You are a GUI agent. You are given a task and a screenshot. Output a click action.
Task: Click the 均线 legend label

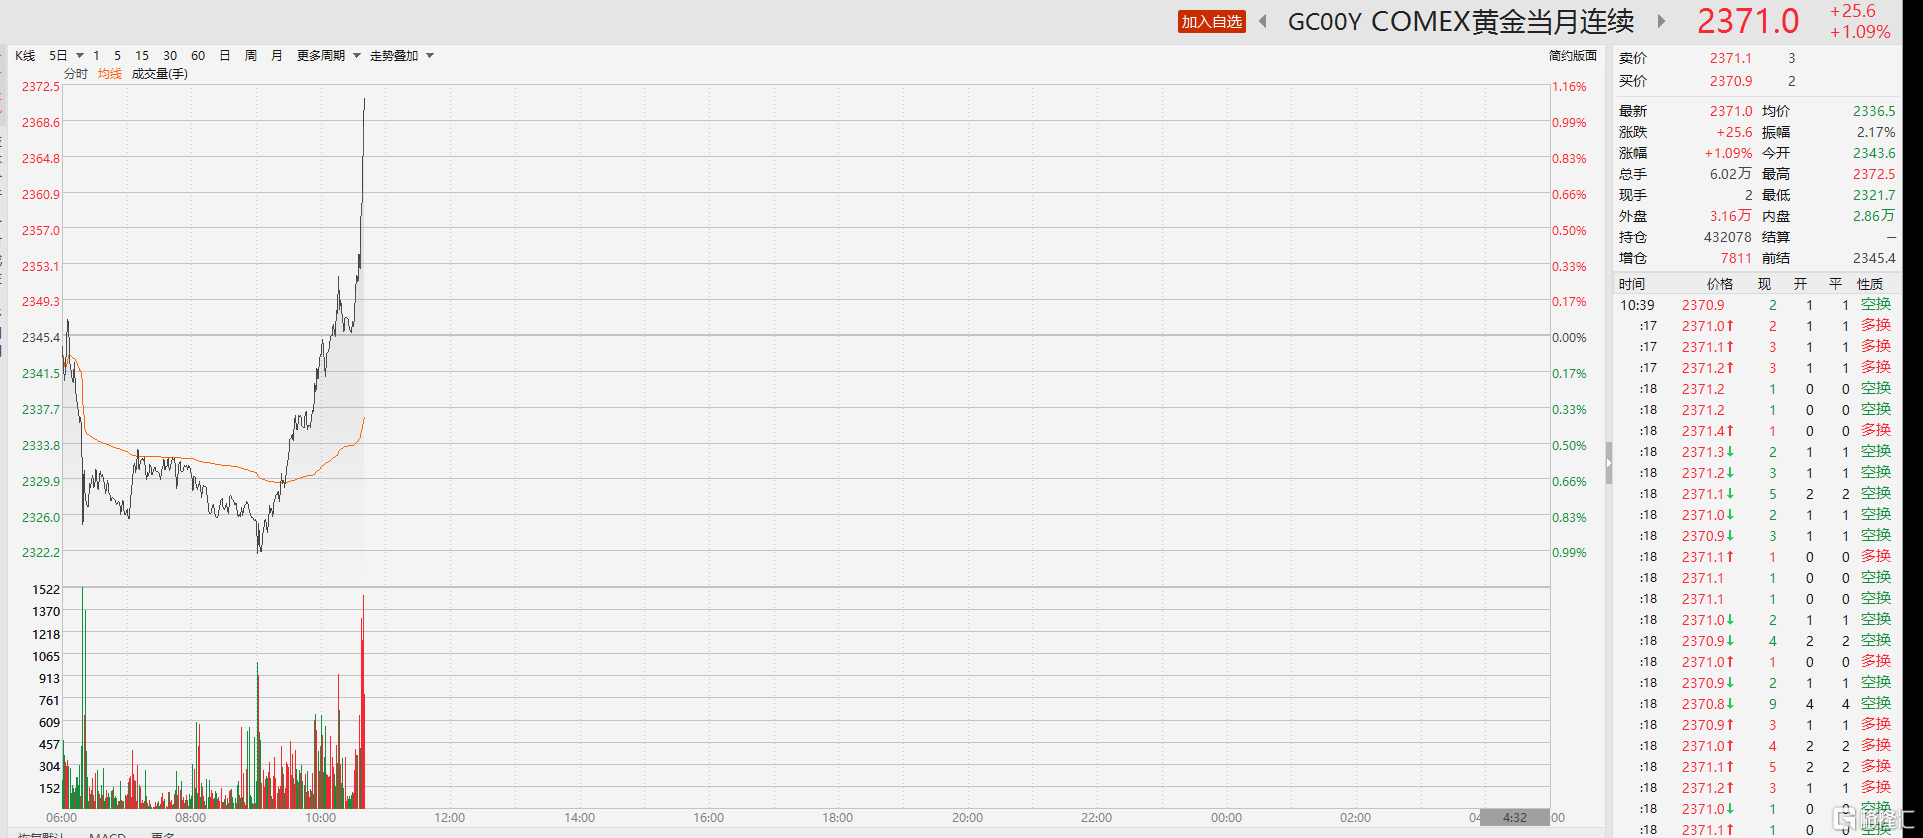[x=110, y=74]
